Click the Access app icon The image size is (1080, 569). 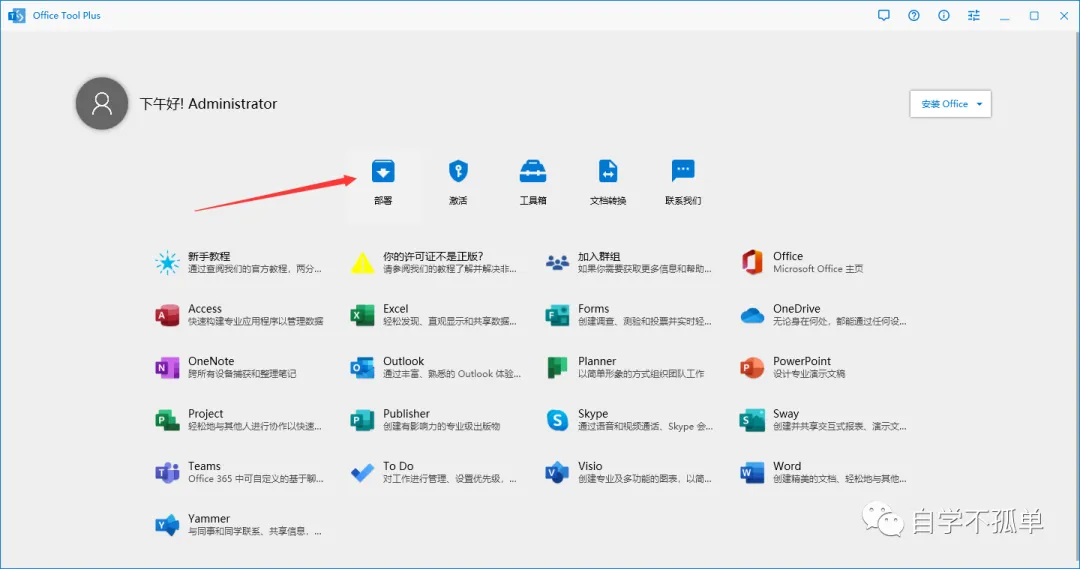click(167, 315)
